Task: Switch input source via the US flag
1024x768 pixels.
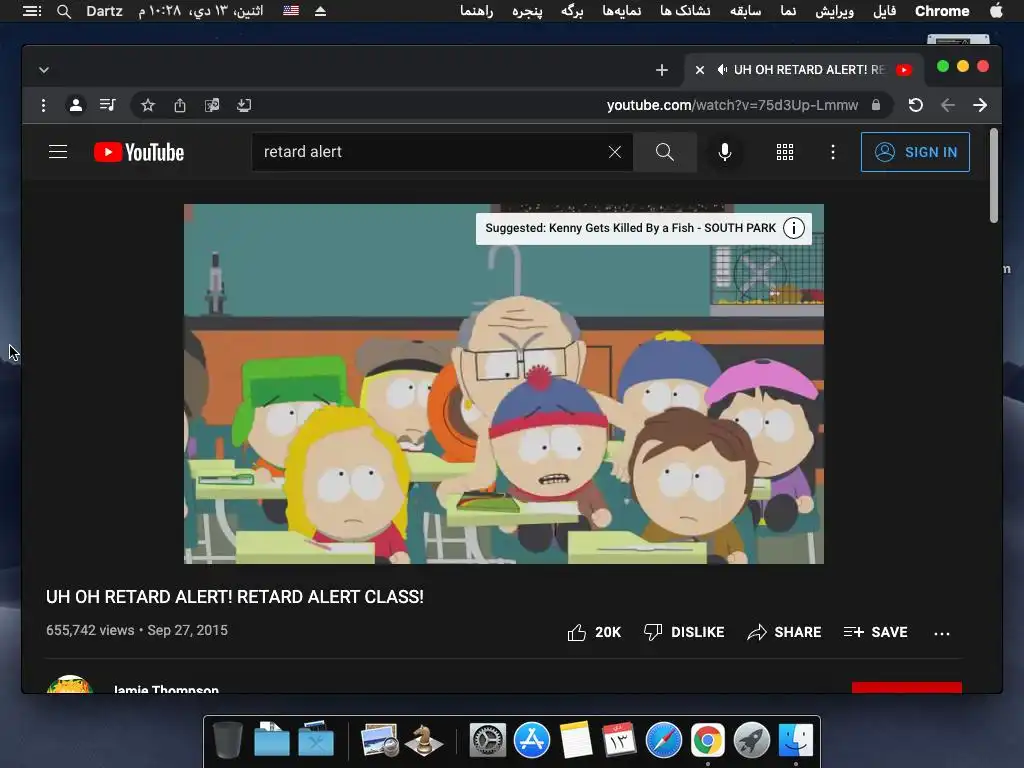Action: pos(291,10)
